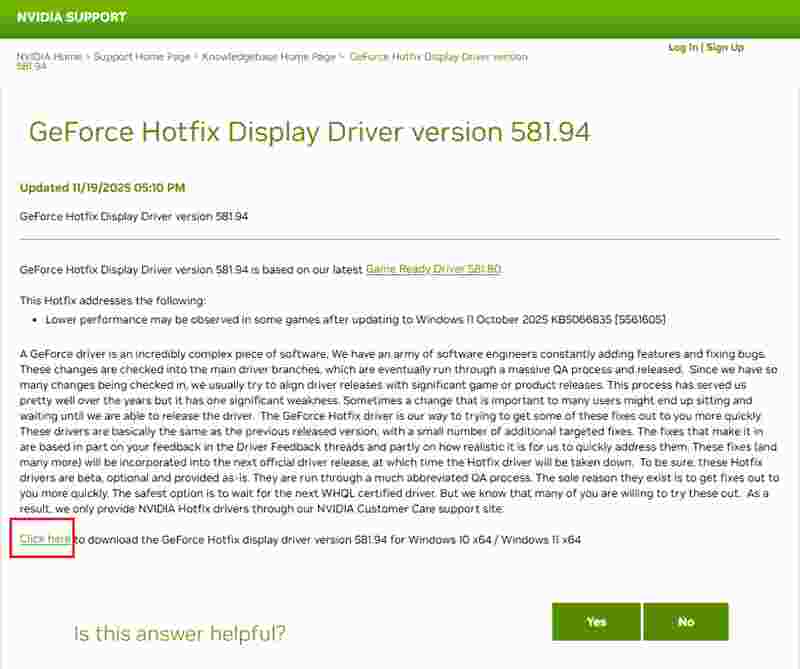
Task: Click the Windows 11 KB5066835 bullet item
Action: 355,320
